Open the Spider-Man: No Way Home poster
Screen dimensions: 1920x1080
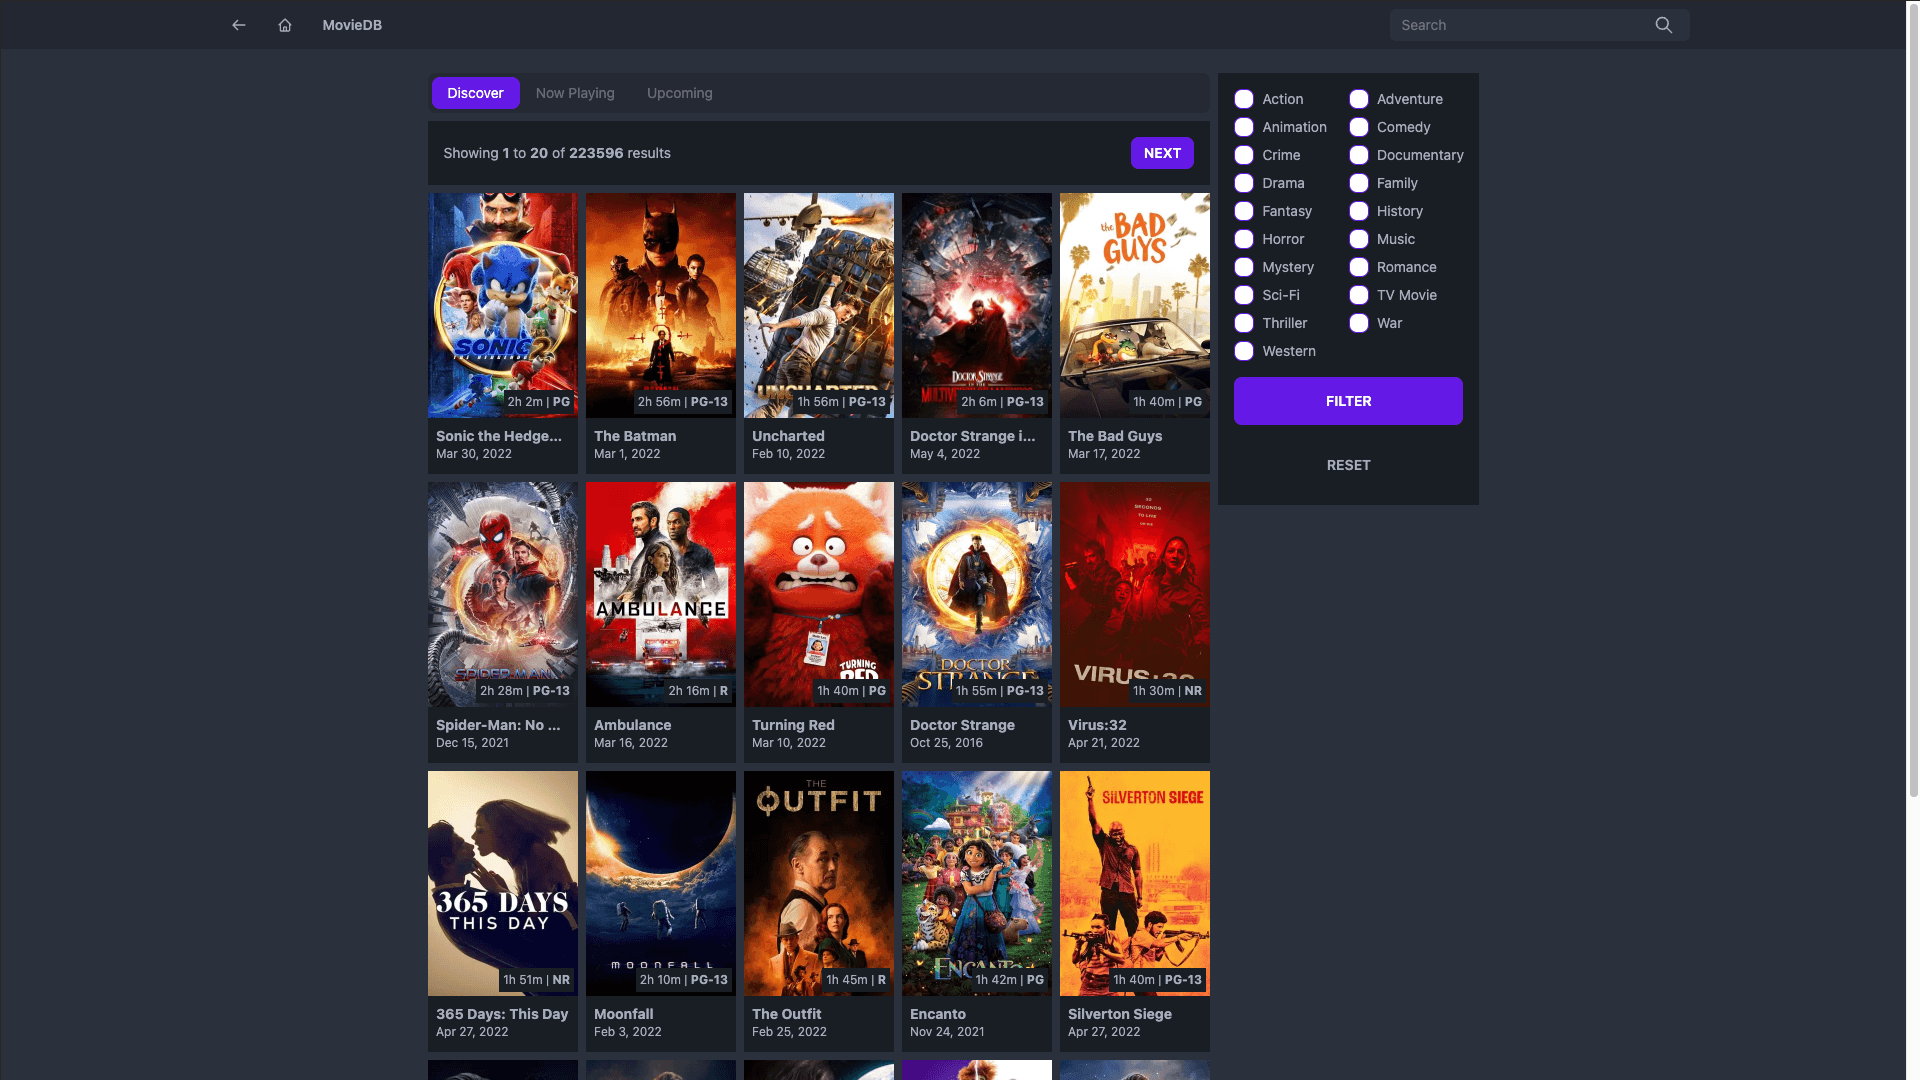[503, 594]
